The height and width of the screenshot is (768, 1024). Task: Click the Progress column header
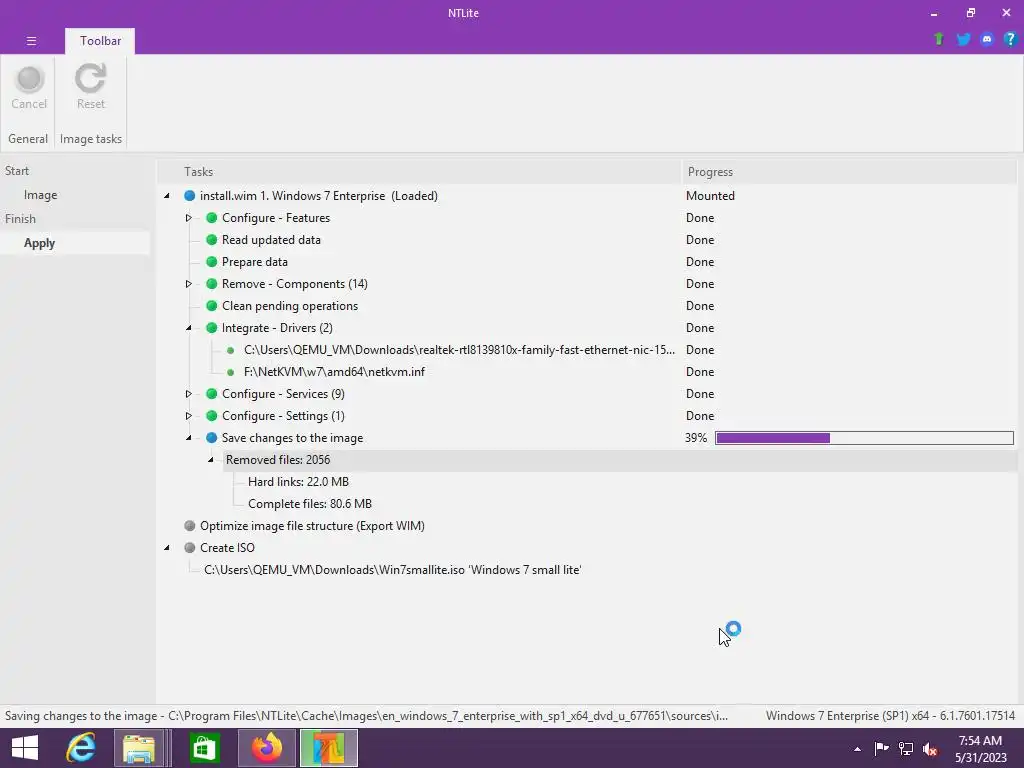pyautogui.click(x=849, y=172)
